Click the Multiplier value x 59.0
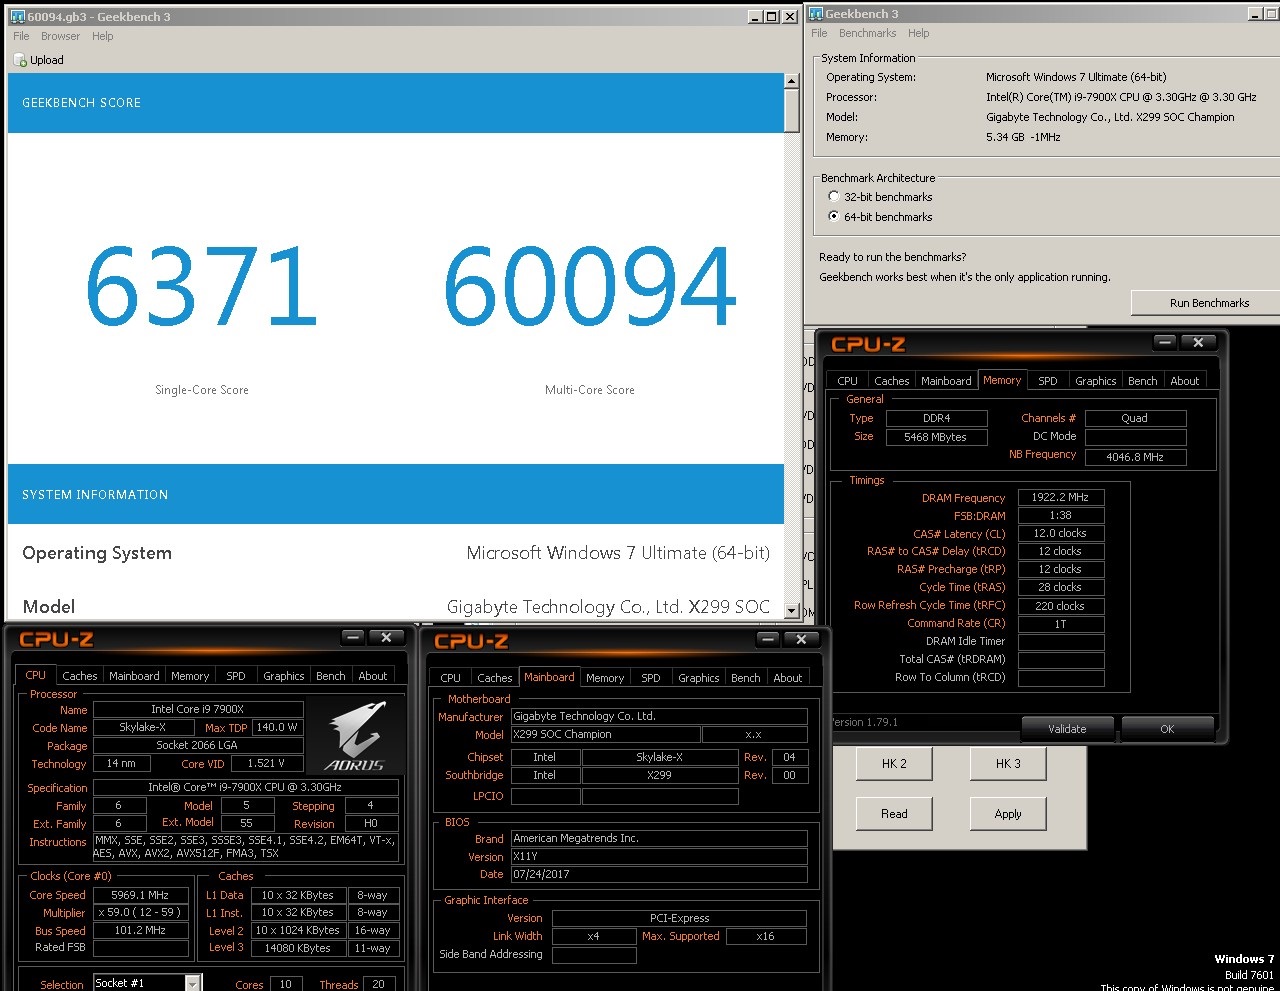 [141, 912]
